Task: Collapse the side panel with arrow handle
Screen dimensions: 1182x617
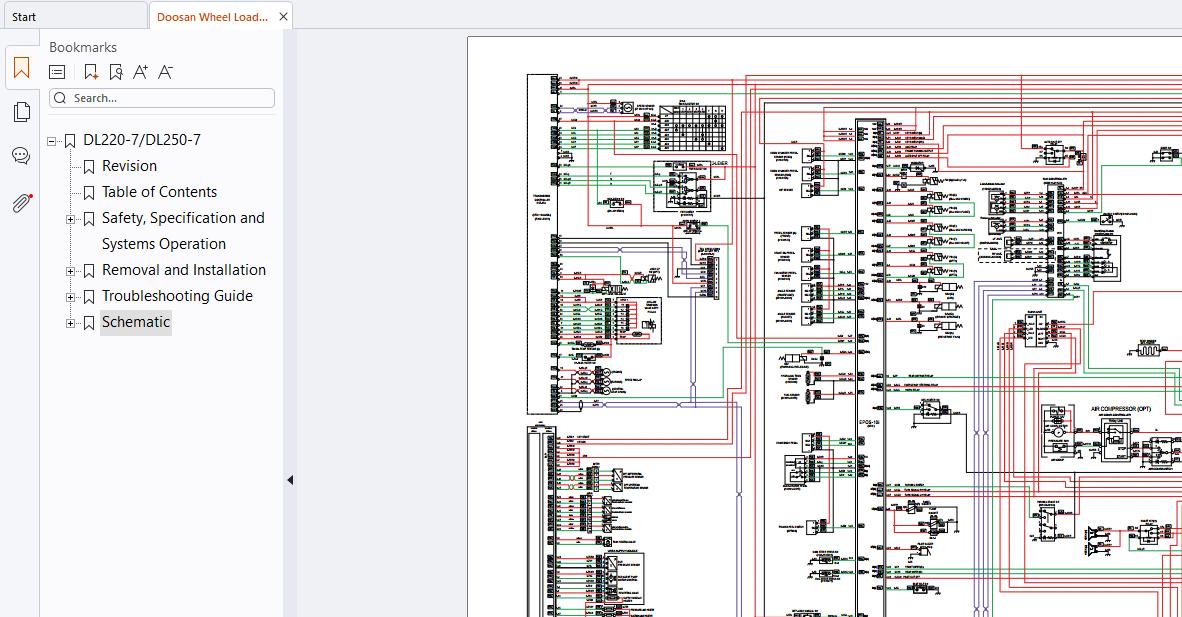Action: 290,480
